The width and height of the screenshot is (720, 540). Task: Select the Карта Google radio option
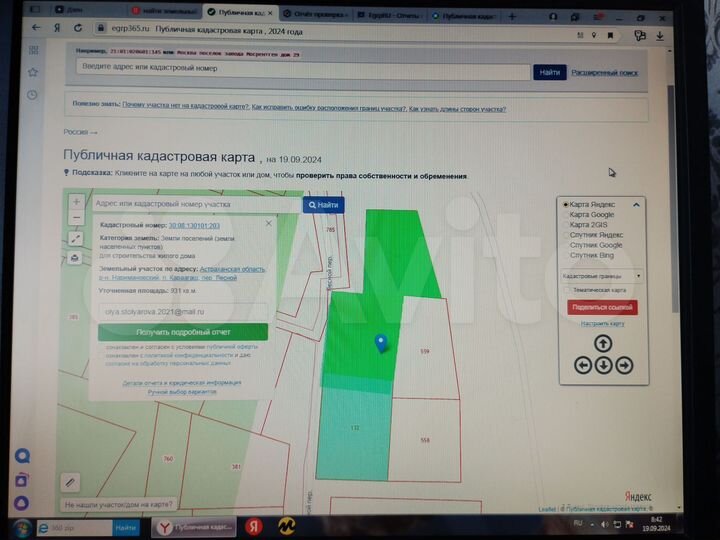coord(566,214)
